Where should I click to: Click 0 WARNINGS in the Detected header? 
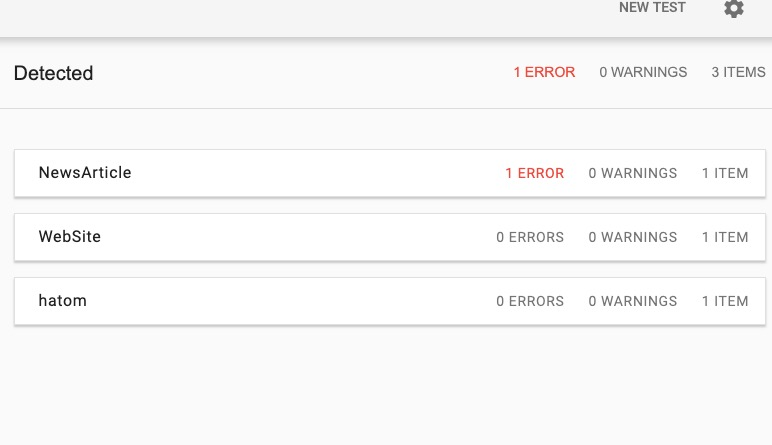click(643, 72)
